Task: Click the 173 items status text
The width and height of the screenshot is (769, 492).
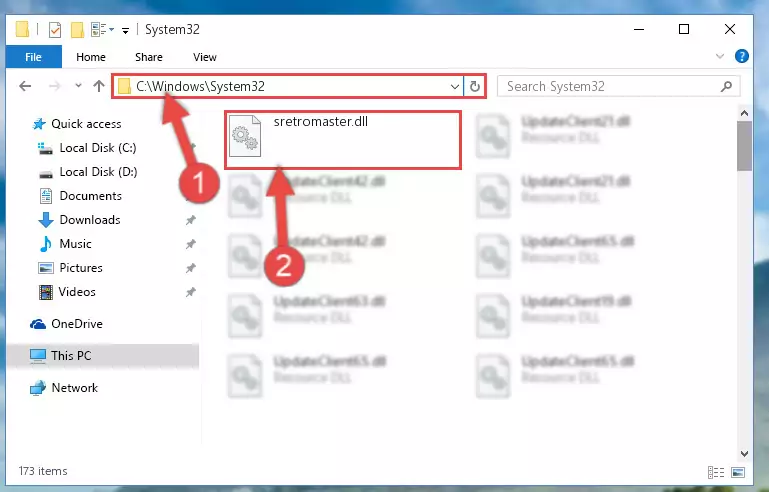Action: [43, 471]
